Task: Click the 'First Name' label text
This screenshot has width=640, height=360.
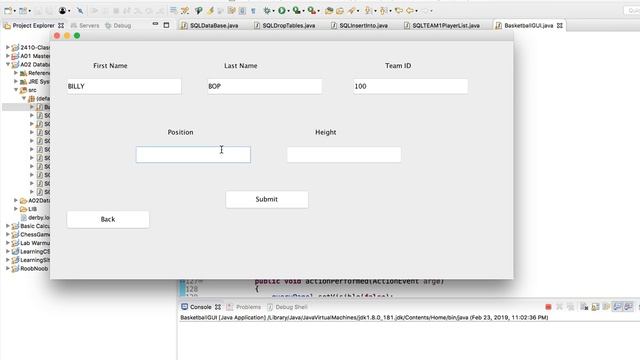Action: click(110, 66)
